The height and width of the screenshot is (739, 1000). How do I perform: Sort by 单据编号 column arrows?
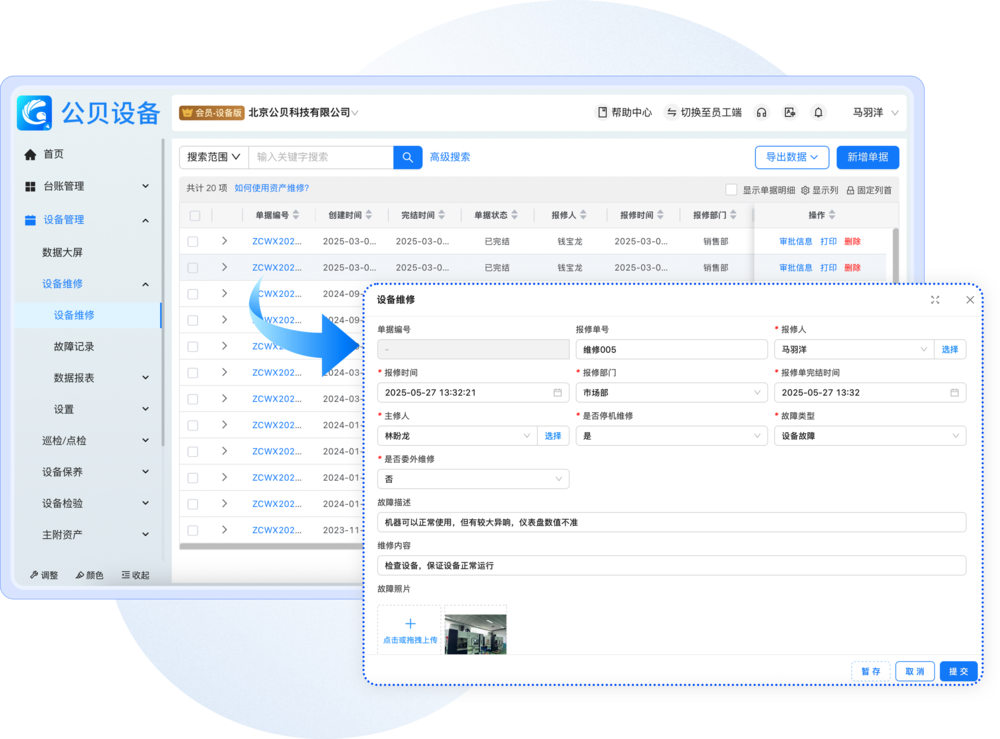296,215
